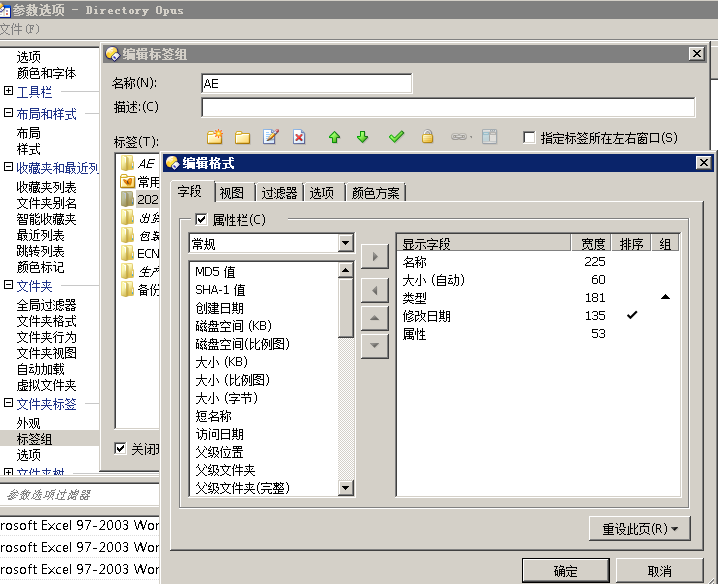
Task: Move tab up with green up arrow
Action: (x=335, y=137)
